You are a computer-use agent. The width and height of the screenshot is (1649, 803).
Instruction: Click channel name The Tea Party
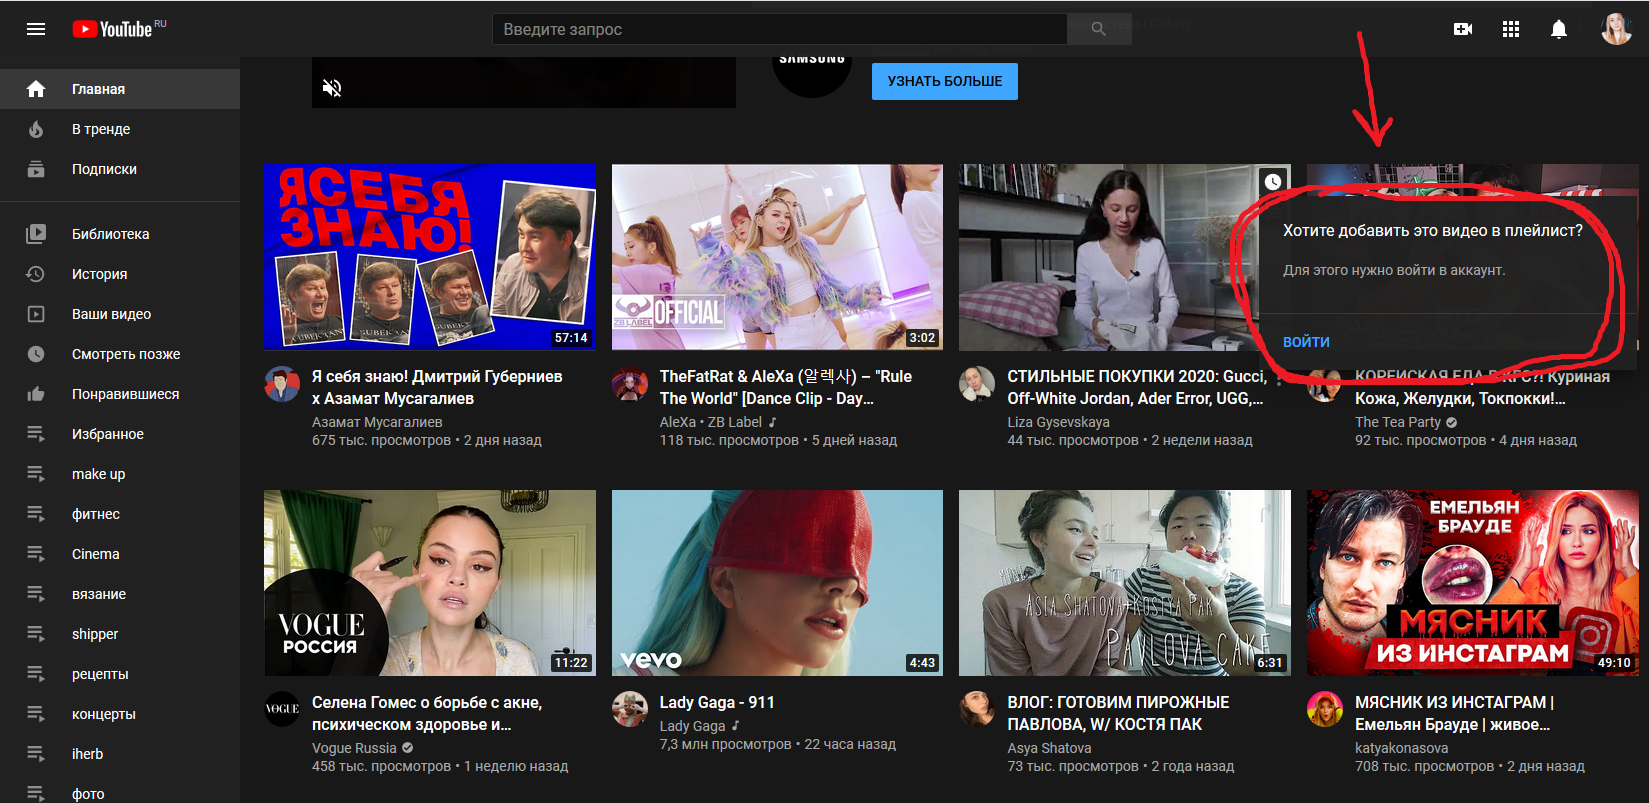tap(1398, 422)
